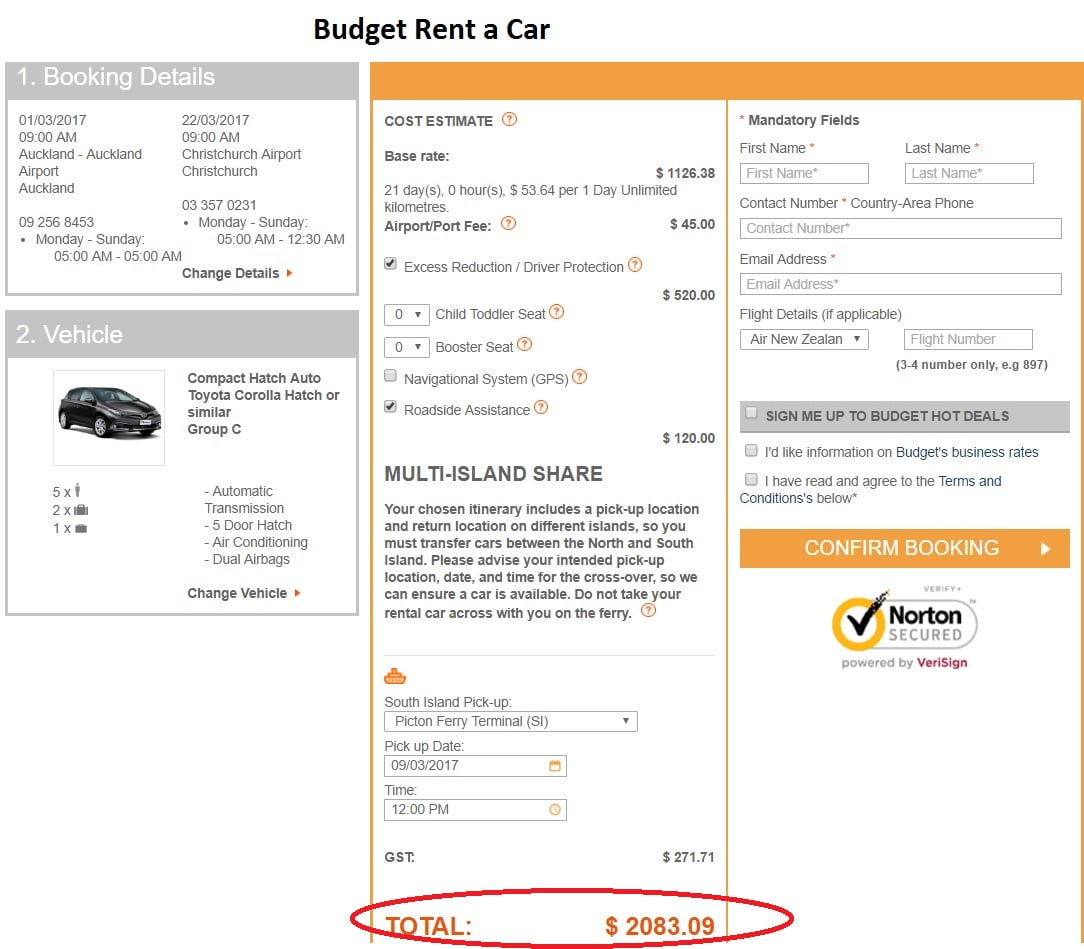
Task: Click the Change Vehicle link
Action: click(x=237, y=593)
